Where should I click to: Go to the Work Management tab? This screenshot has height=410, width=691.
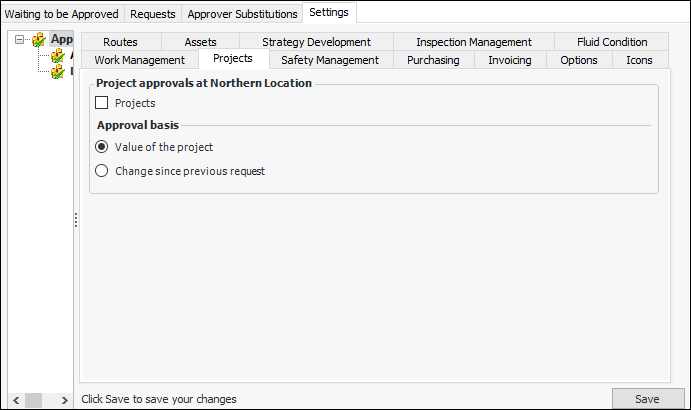pos(140,60)
